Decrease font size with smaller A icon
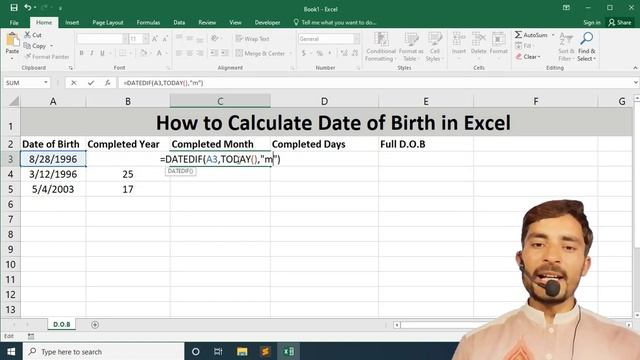640x360 pixels. coord(165,39)
